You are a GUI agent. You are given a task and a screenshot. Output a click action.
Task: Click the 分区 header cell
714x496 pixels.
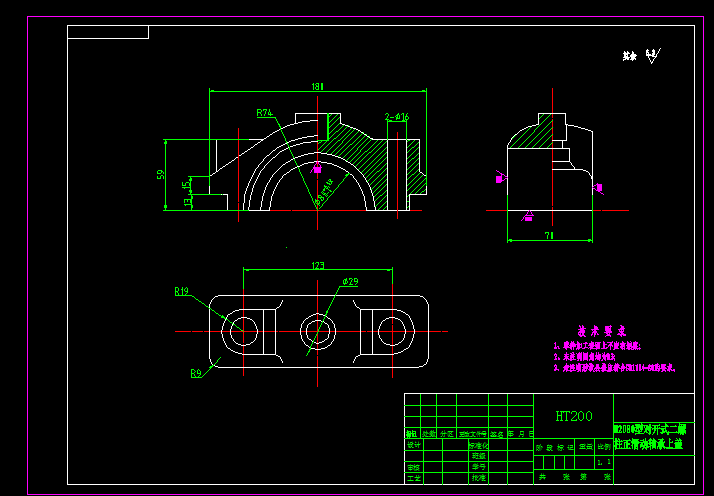(446, 434)
